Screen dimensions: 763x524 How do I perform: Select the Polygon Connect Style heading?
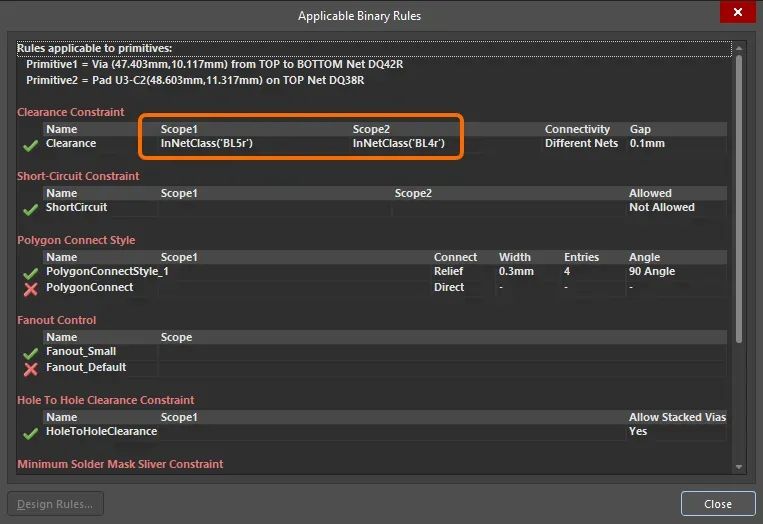pyautogui.click(x=76, y=240)
